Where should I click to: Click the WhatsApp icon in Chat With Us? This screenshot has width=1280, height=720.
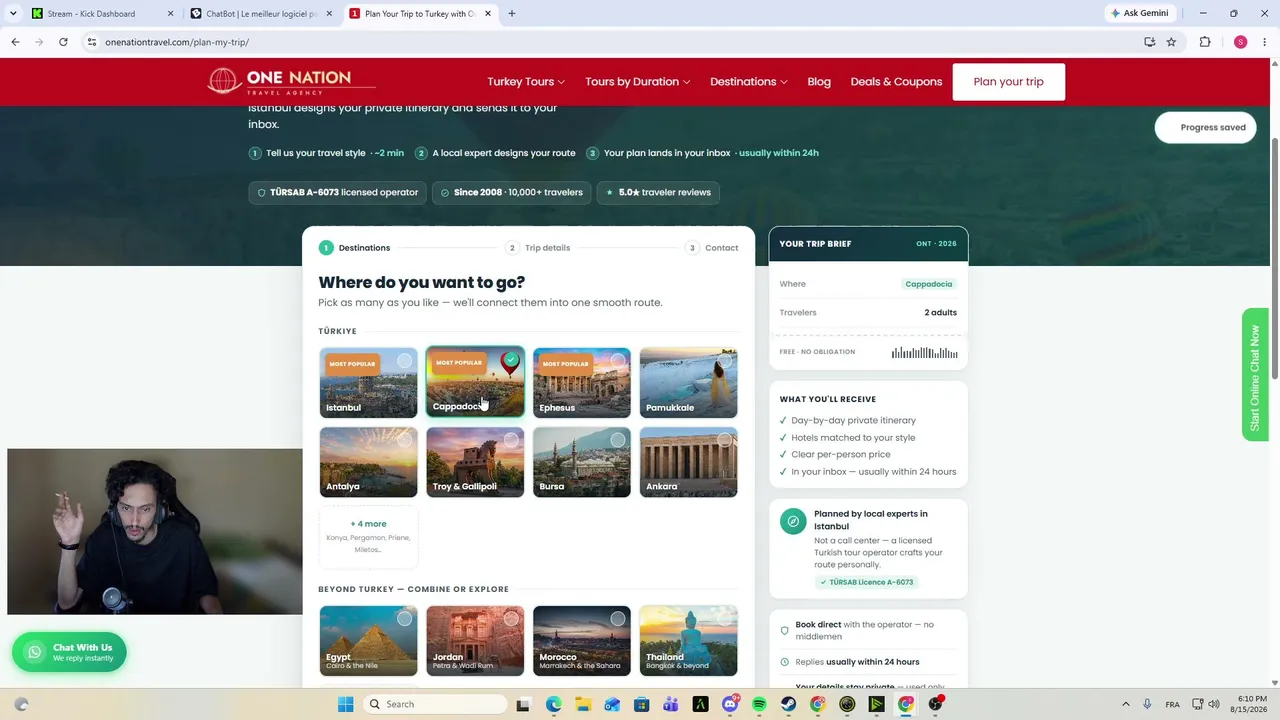(x=35, y=652)
